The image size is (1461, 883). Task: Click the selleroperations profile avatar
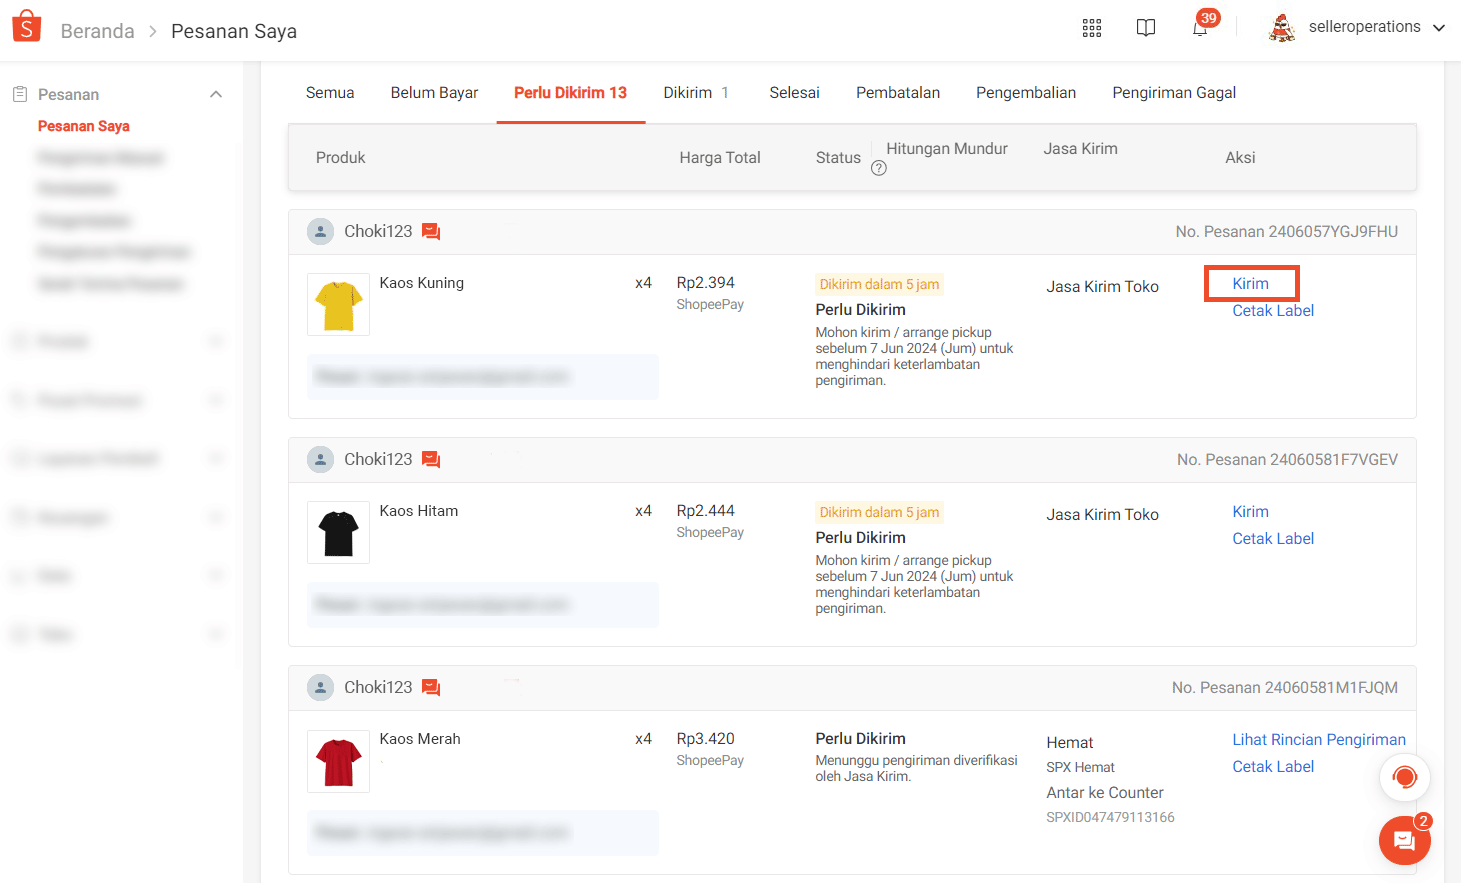pyautogui.click(x=1282, y=28)
